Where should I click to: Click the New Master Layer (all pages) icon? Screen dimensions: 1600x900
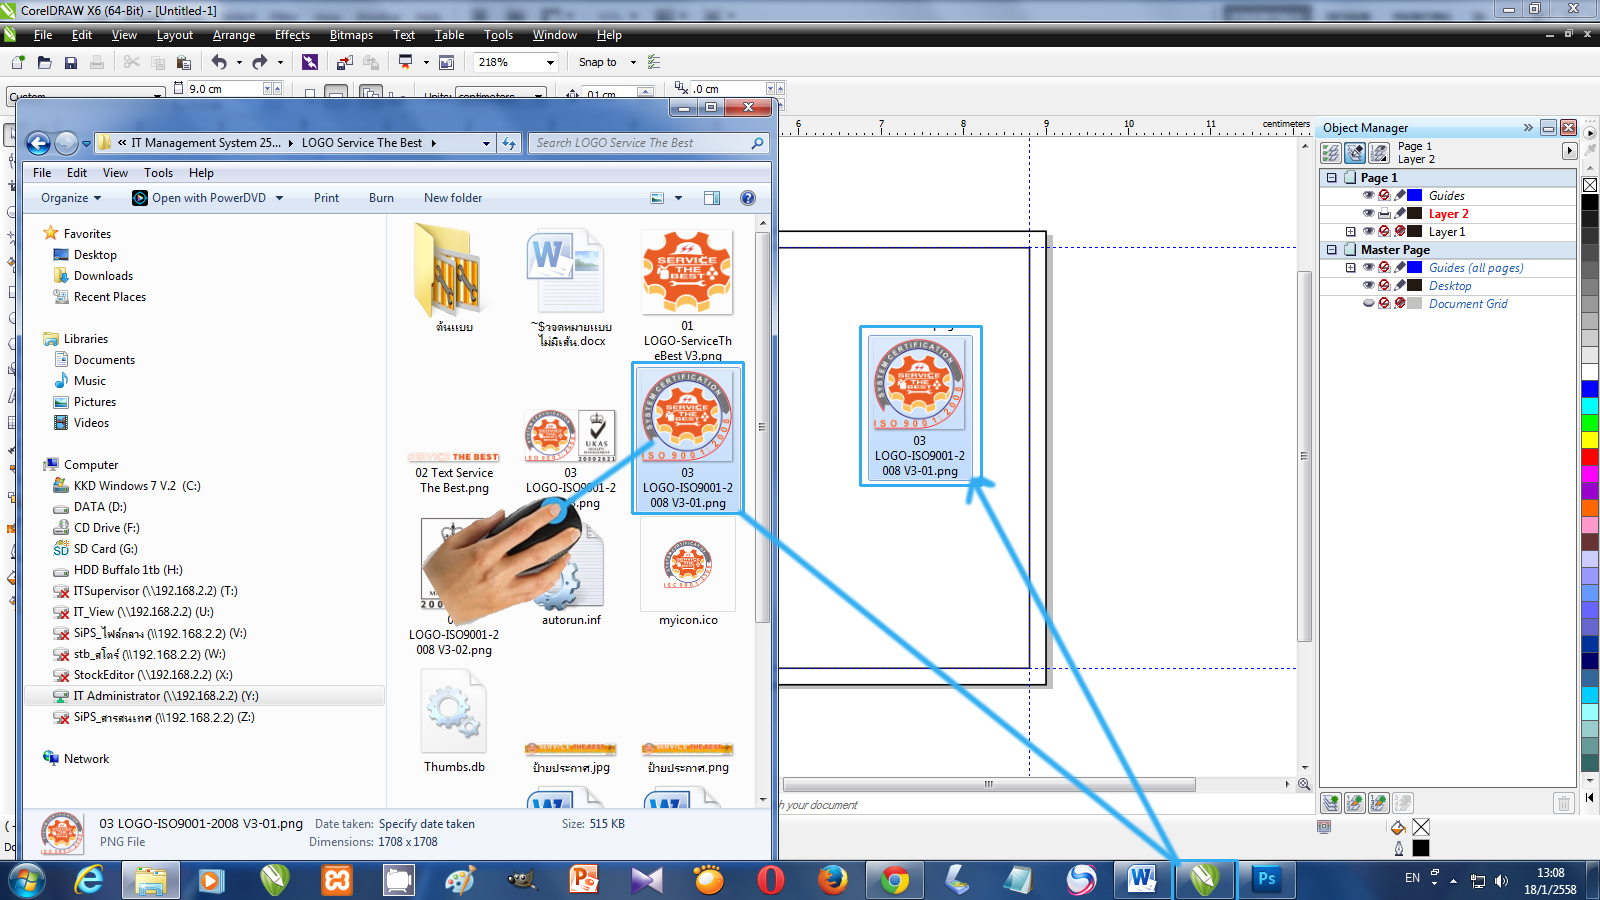point(1355,803)
